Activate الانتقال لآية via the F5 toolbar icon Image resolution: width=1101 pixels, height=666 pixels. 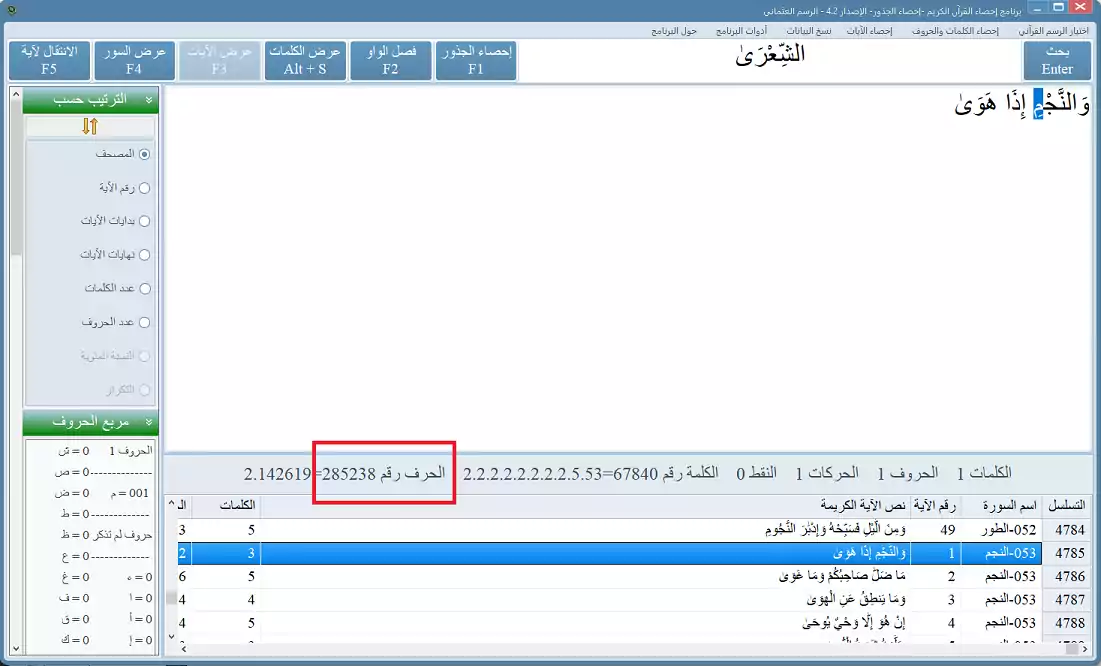[x=49, y=60]
